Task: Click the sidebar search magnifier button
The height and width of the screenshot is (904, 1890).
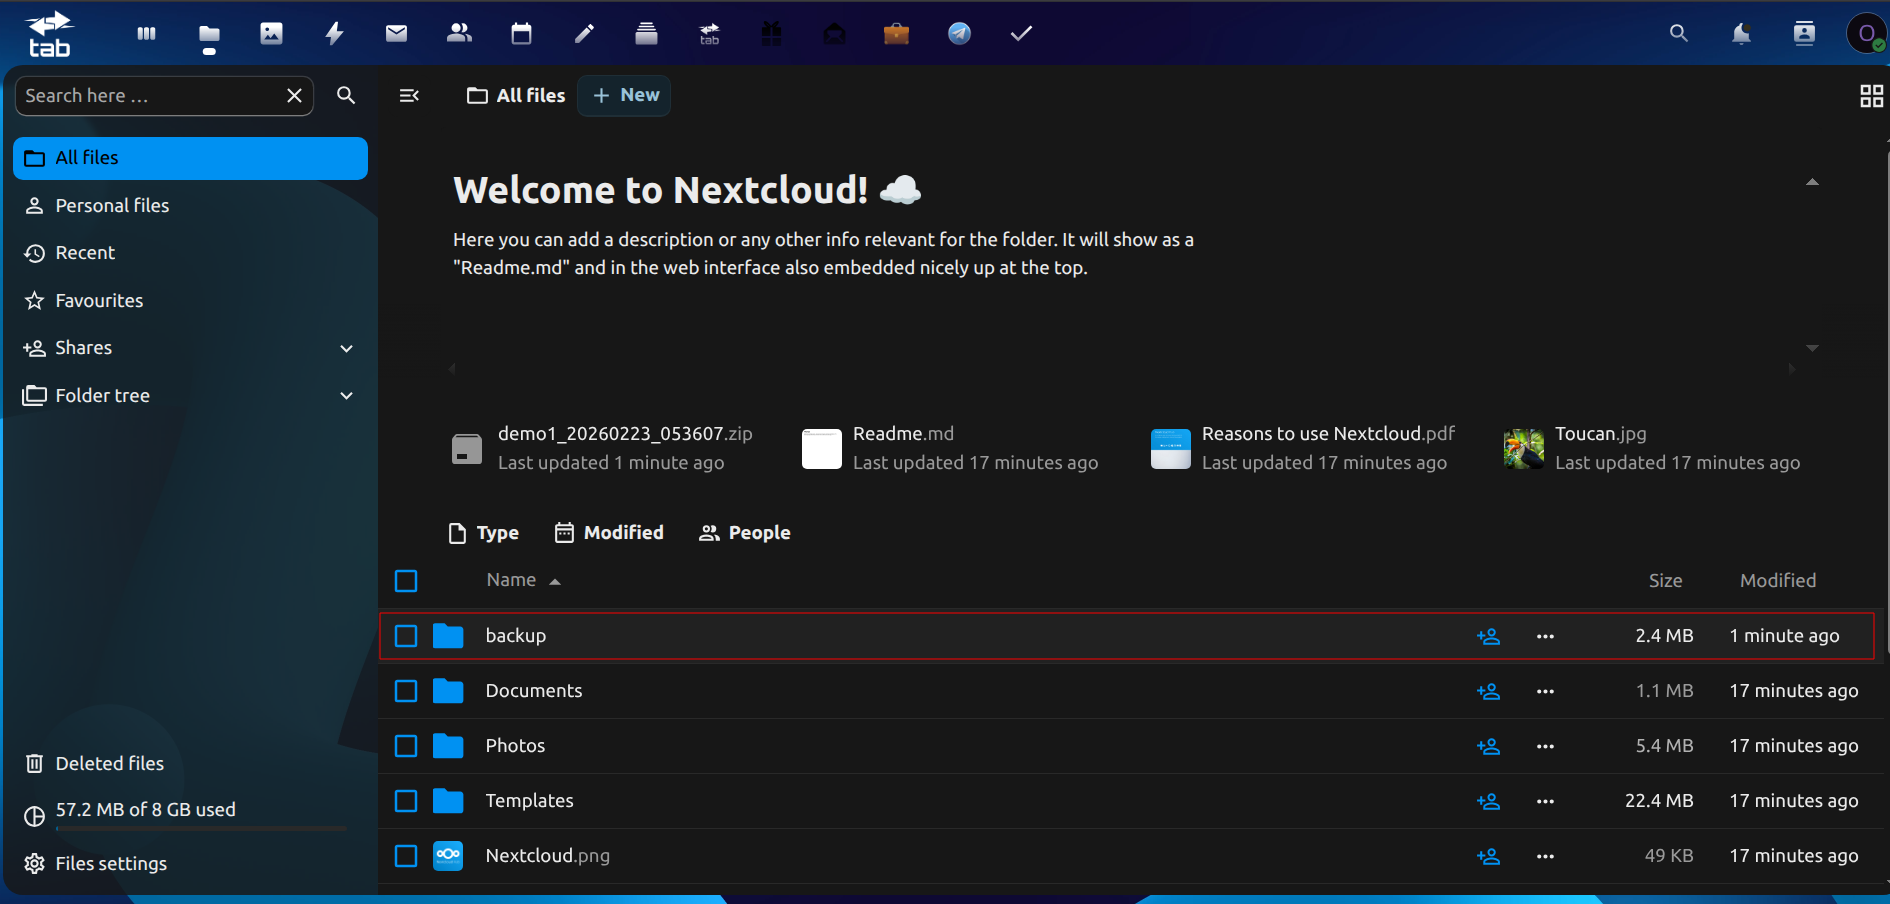Action: pyautogui.click(x=346, y=95)
